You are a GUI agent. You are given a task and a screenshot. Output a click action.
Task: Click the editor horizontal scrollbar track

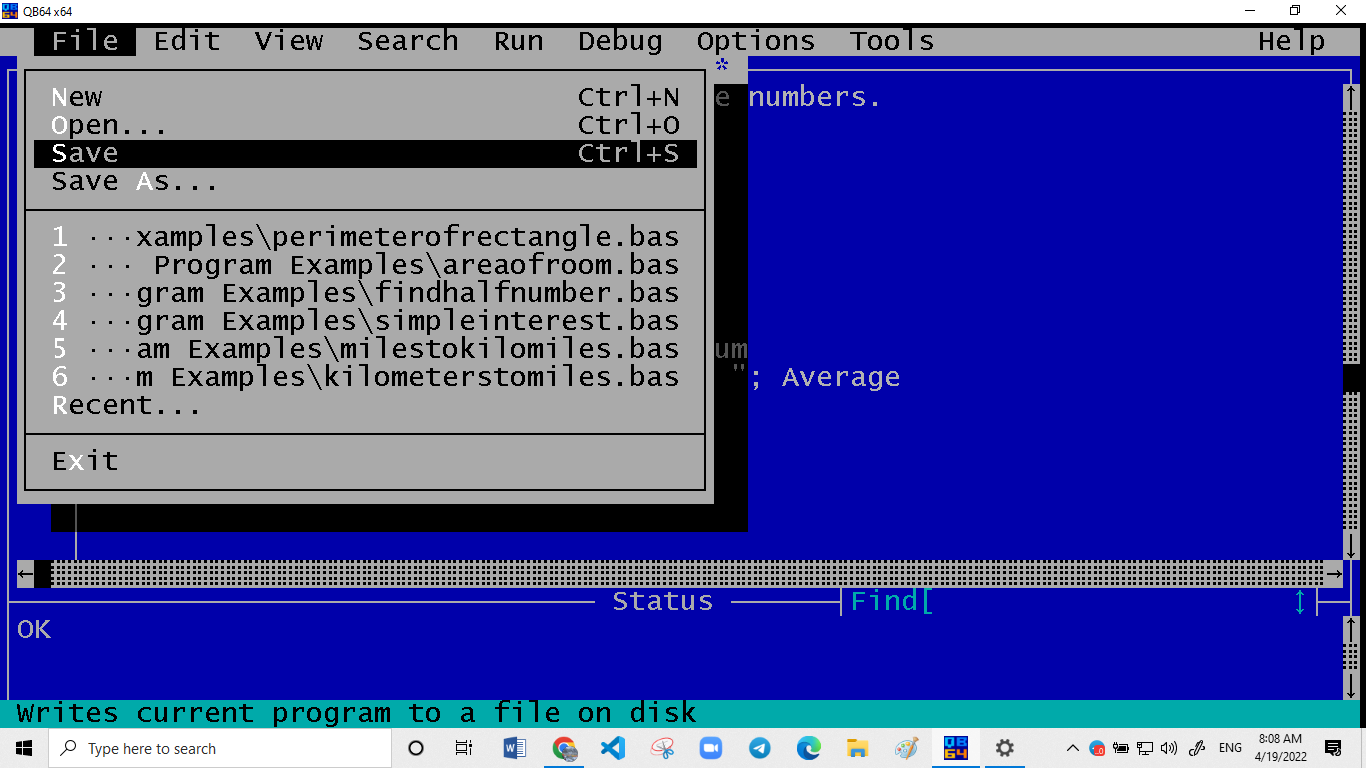[688, 573]
